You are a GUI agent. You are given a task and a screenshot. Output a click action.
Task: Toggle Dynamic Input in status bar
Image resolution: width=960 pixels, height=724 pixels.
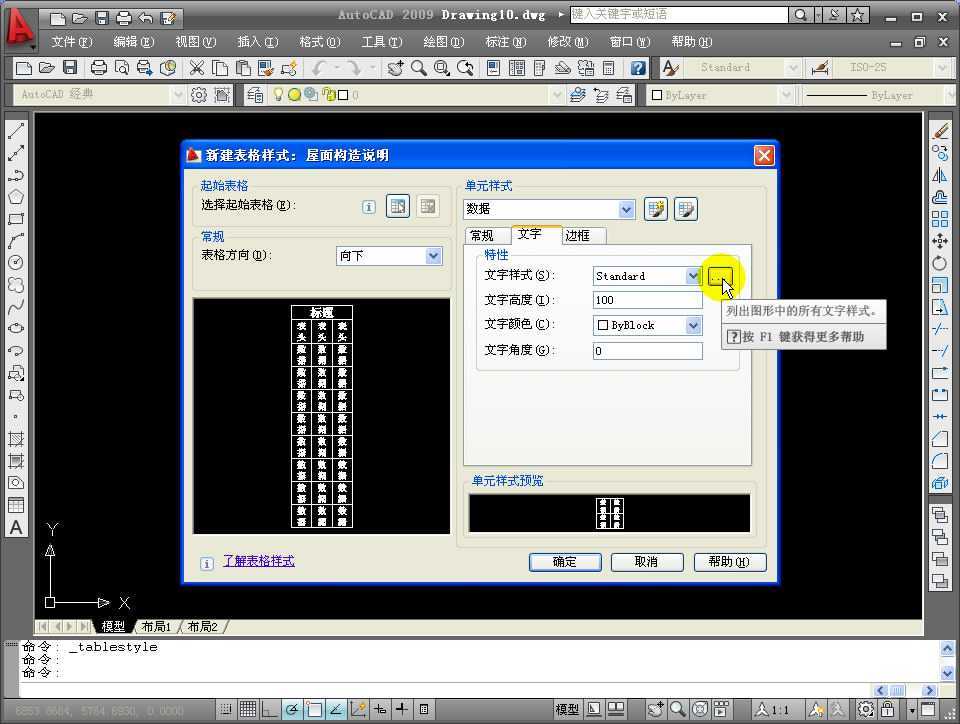pos(380,709)
